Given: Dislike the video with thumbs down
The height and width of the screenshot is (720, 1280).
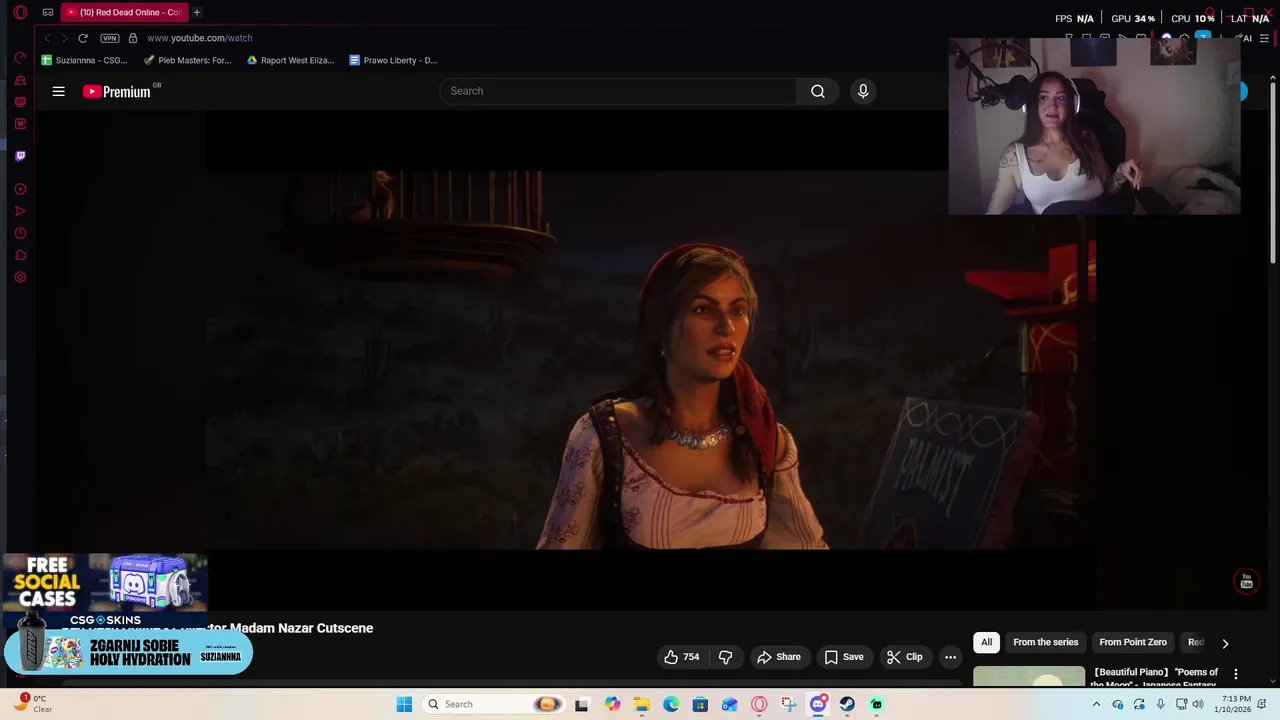Looking at the screenshot, I should tap(726, 657).
